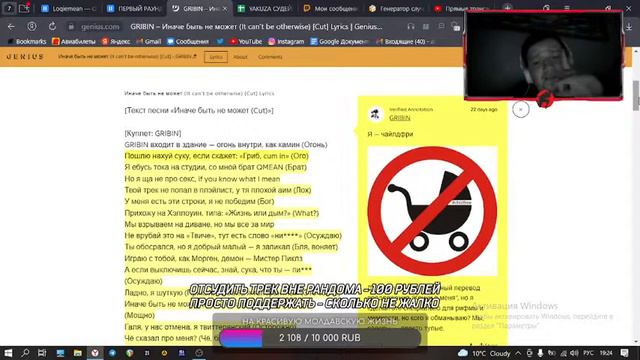Screen dimensions: 640x360
Task: Click lyric line 'Жизнь или дым?'
Action: point(222,213)
